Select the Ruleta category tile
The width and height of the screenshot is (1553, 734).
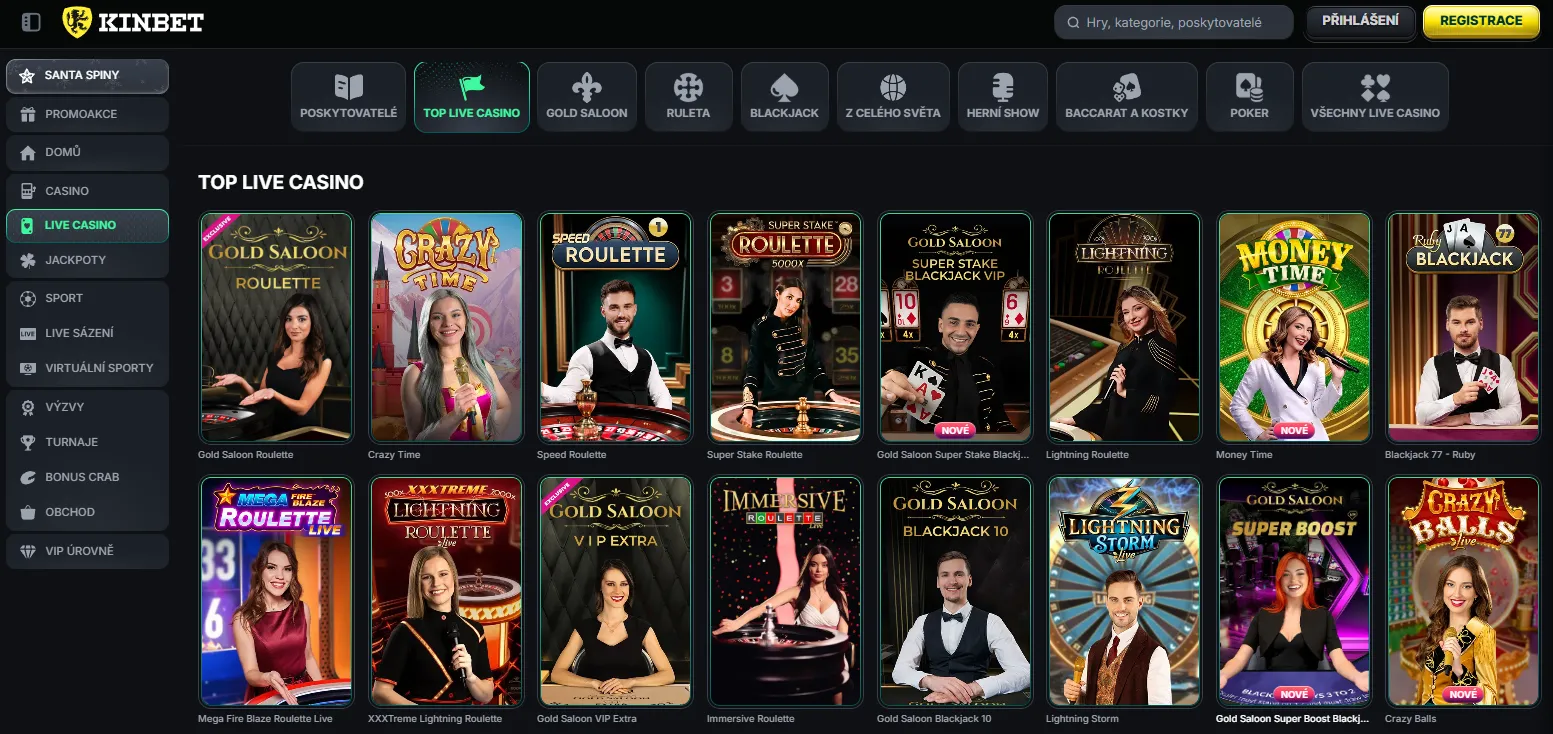coord(688,96)
